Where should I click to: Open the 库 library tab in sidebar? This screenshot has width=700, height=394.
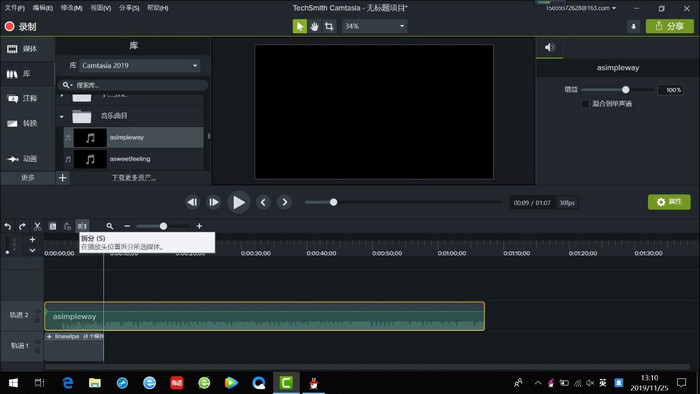coord(28,74)
